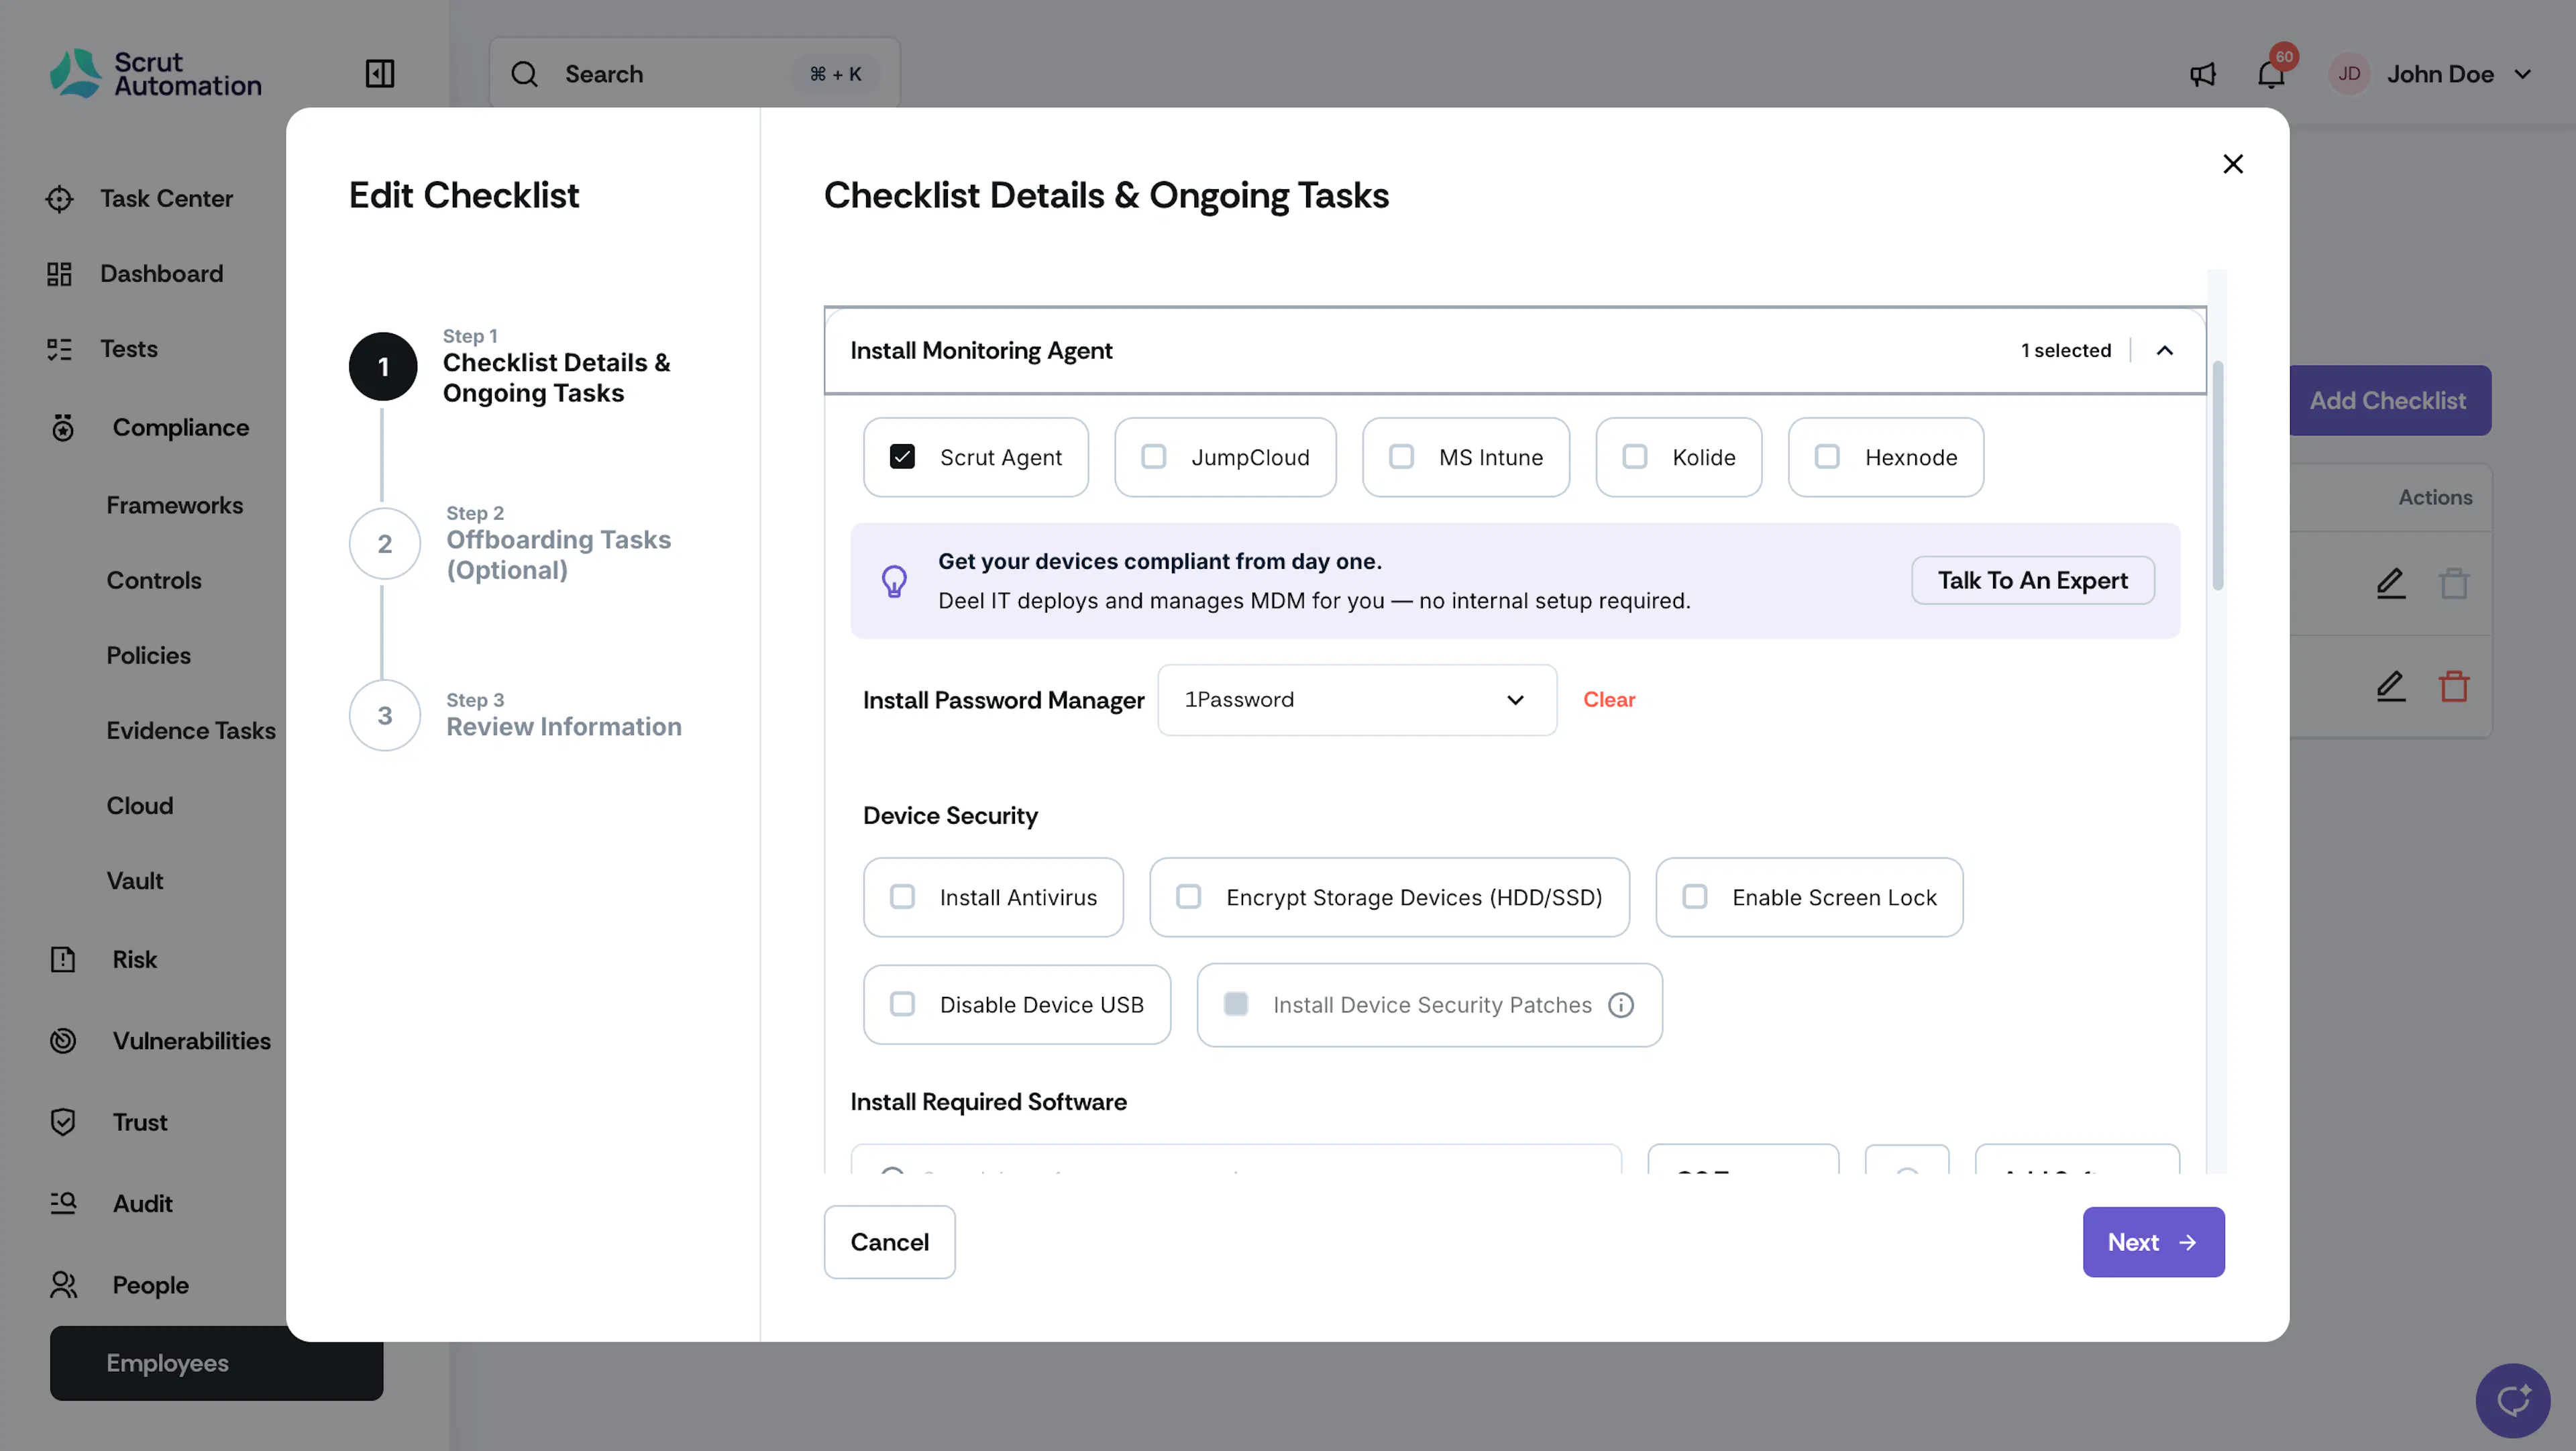Open the notifications bell
The image size is (2576, 1451).
point(2271,74)
